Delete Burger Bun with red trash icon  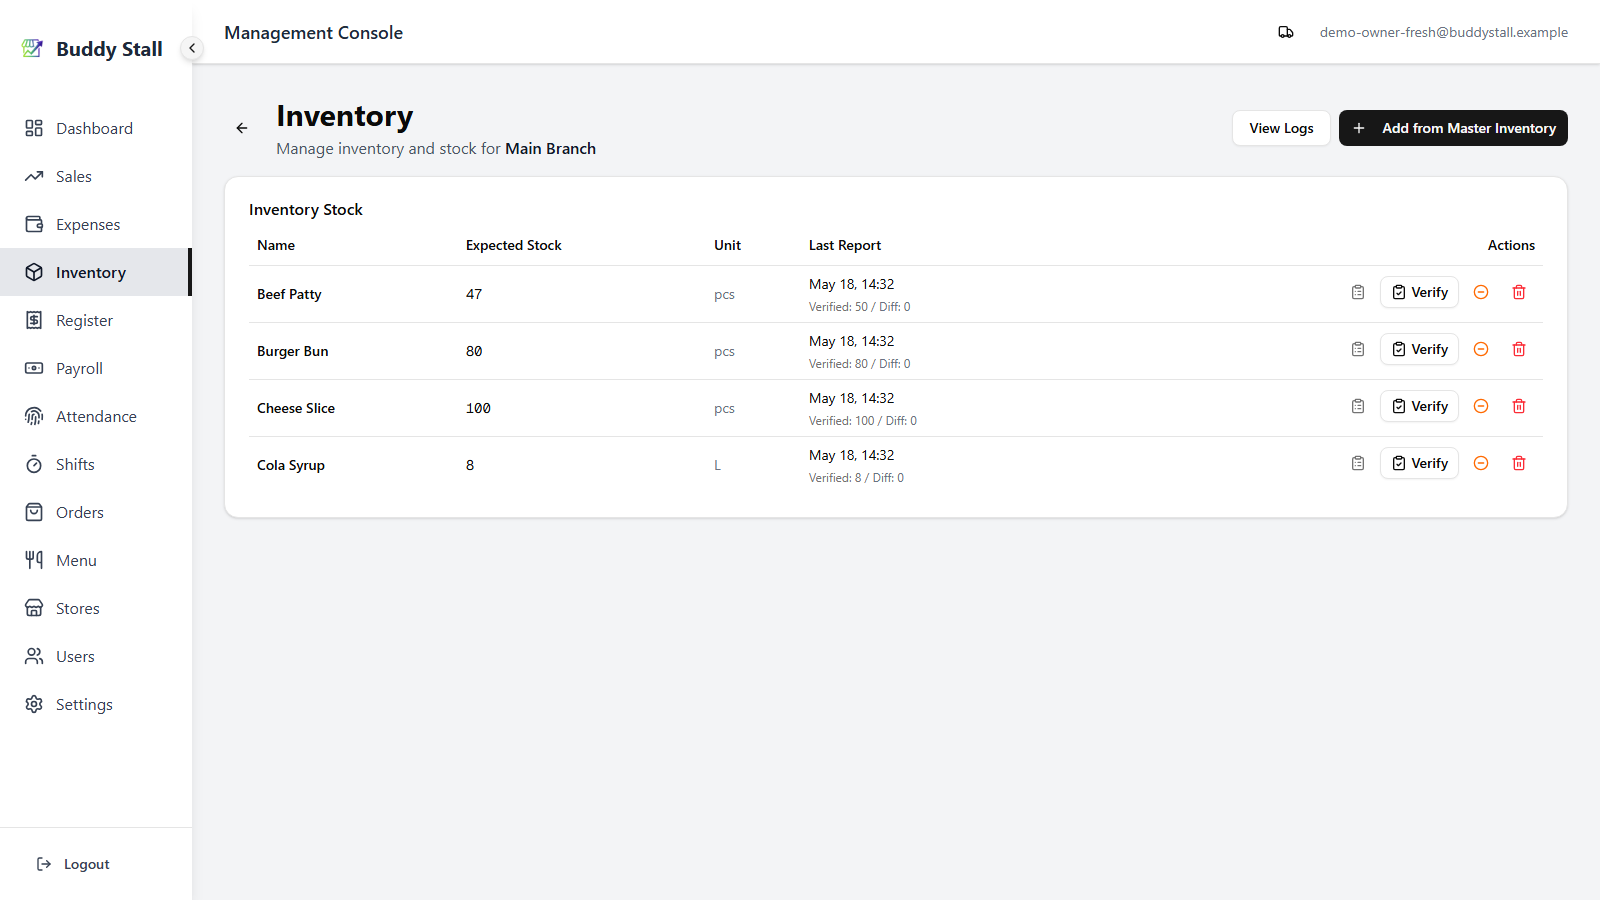pyautogui.click(x=1519, y=349)
